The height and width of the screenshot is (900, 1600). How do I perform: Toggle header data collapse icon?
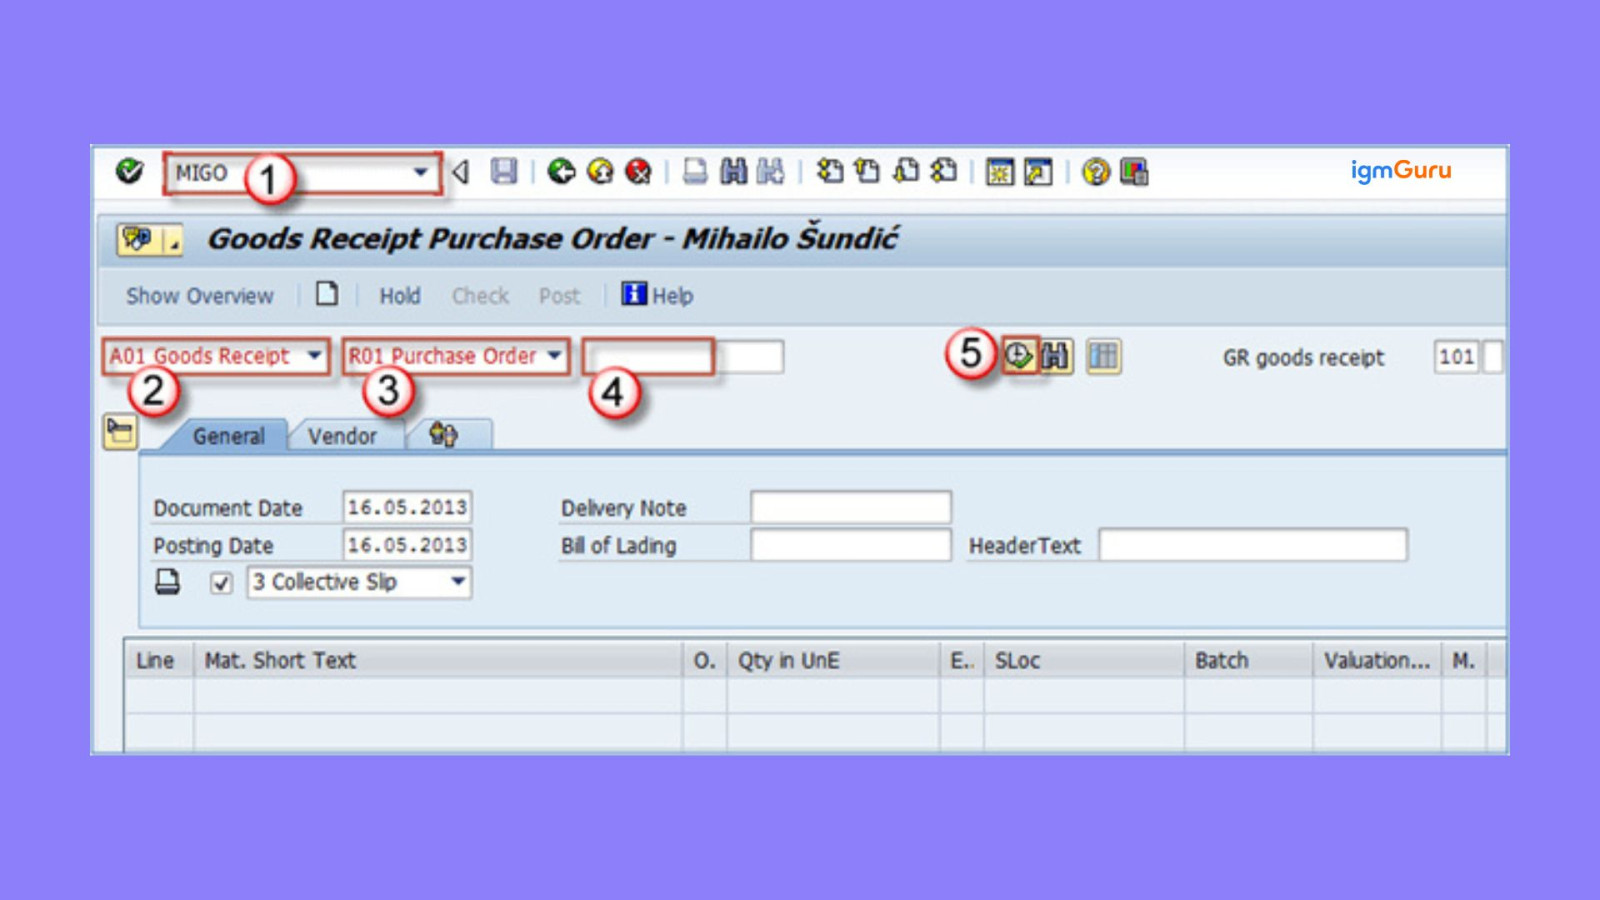click(x=120, y=432)
